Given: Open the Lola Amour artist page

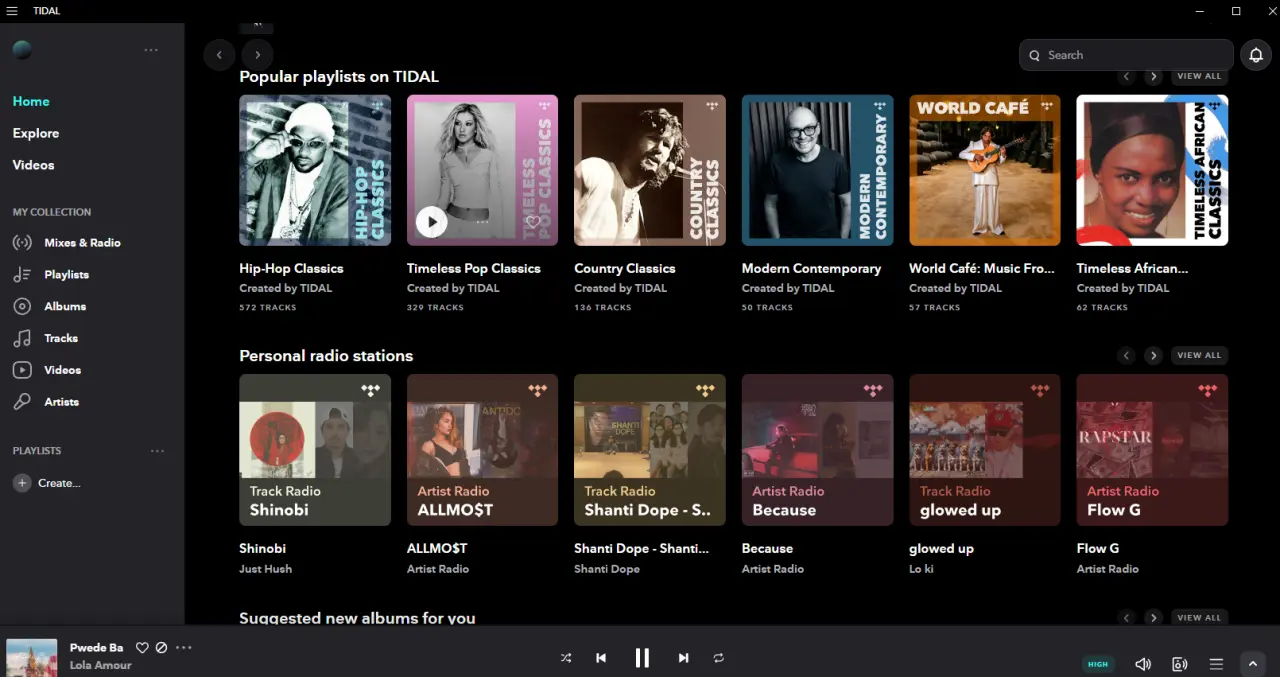Looking at the screenshot, I should [100, 665].
